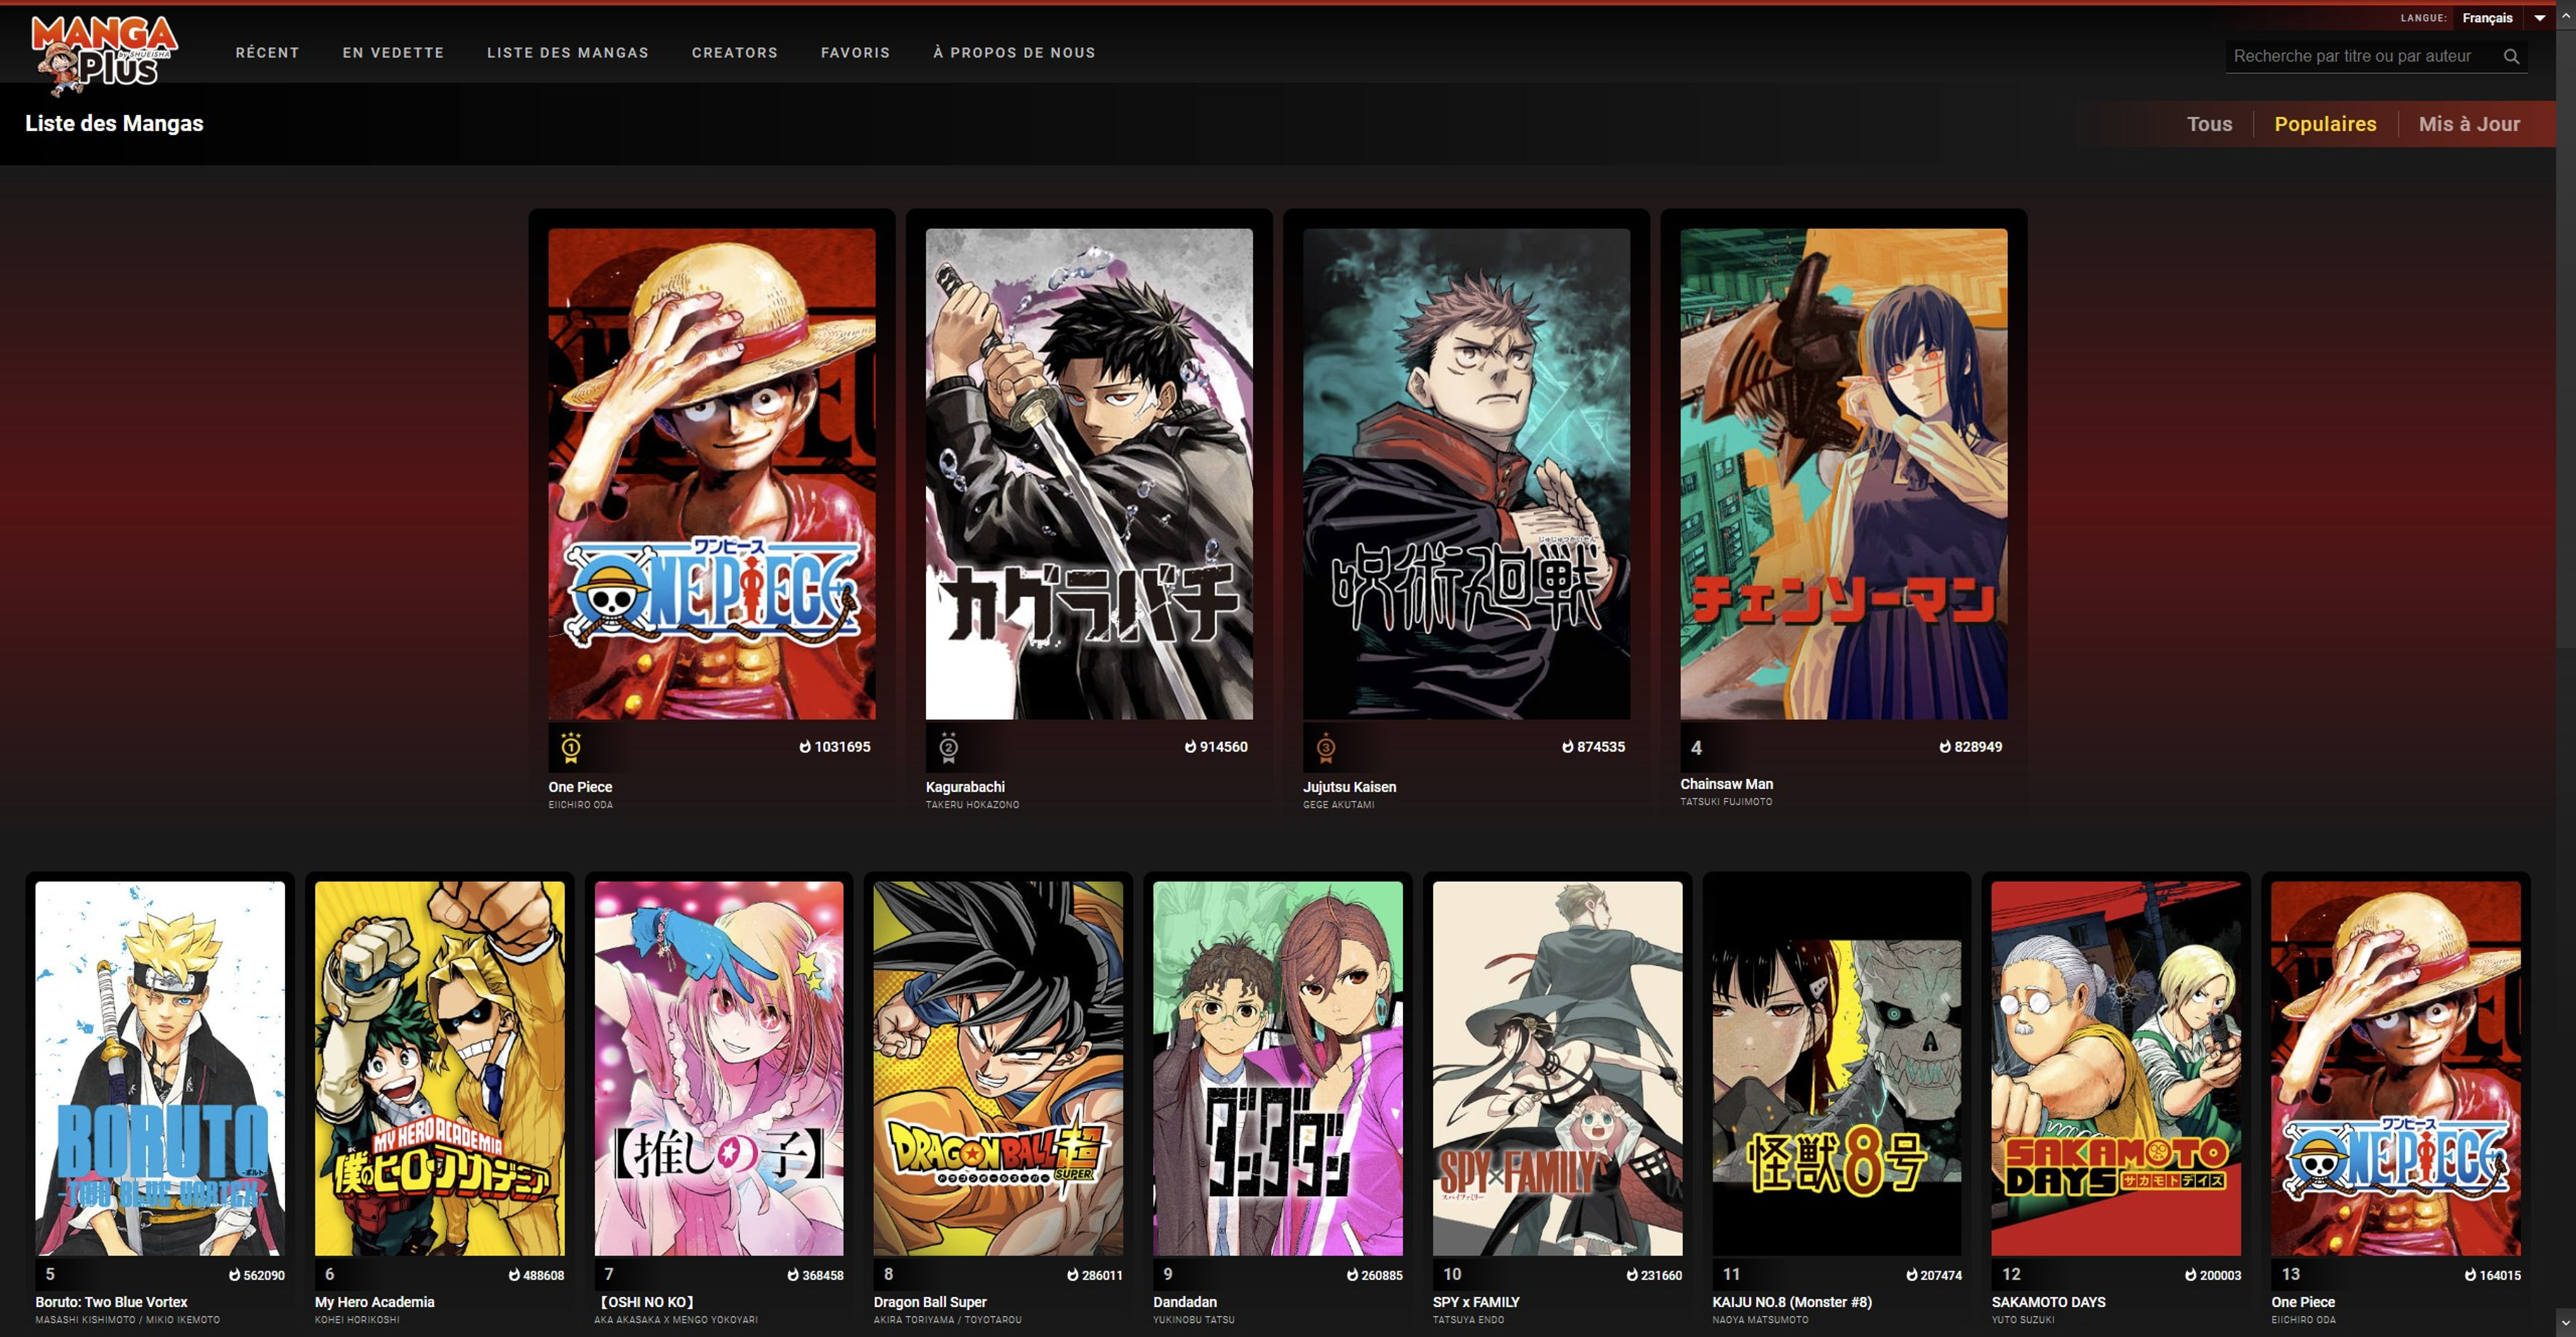Open the rank 13 One Piece cover

point(2396,1068)
